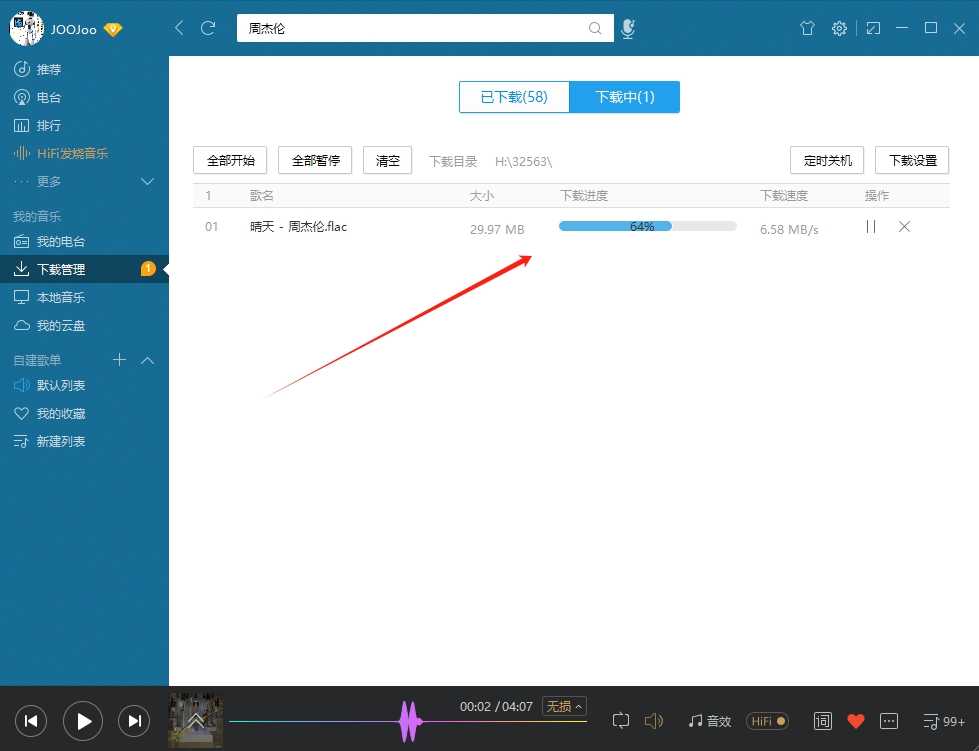Open the 无损 quality dropdown
979x751 pixels.
[x=564, y=707]
